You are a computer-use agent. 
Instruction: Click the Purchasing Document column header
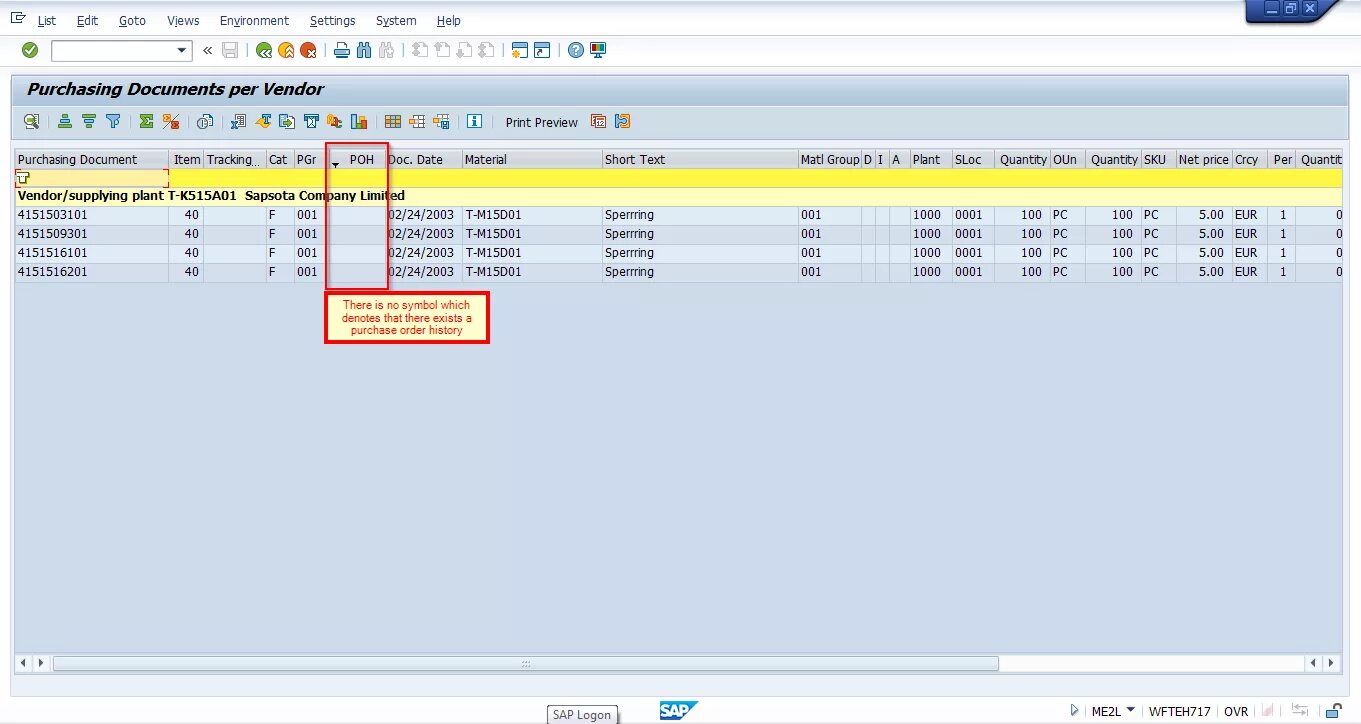coord(92,160)
